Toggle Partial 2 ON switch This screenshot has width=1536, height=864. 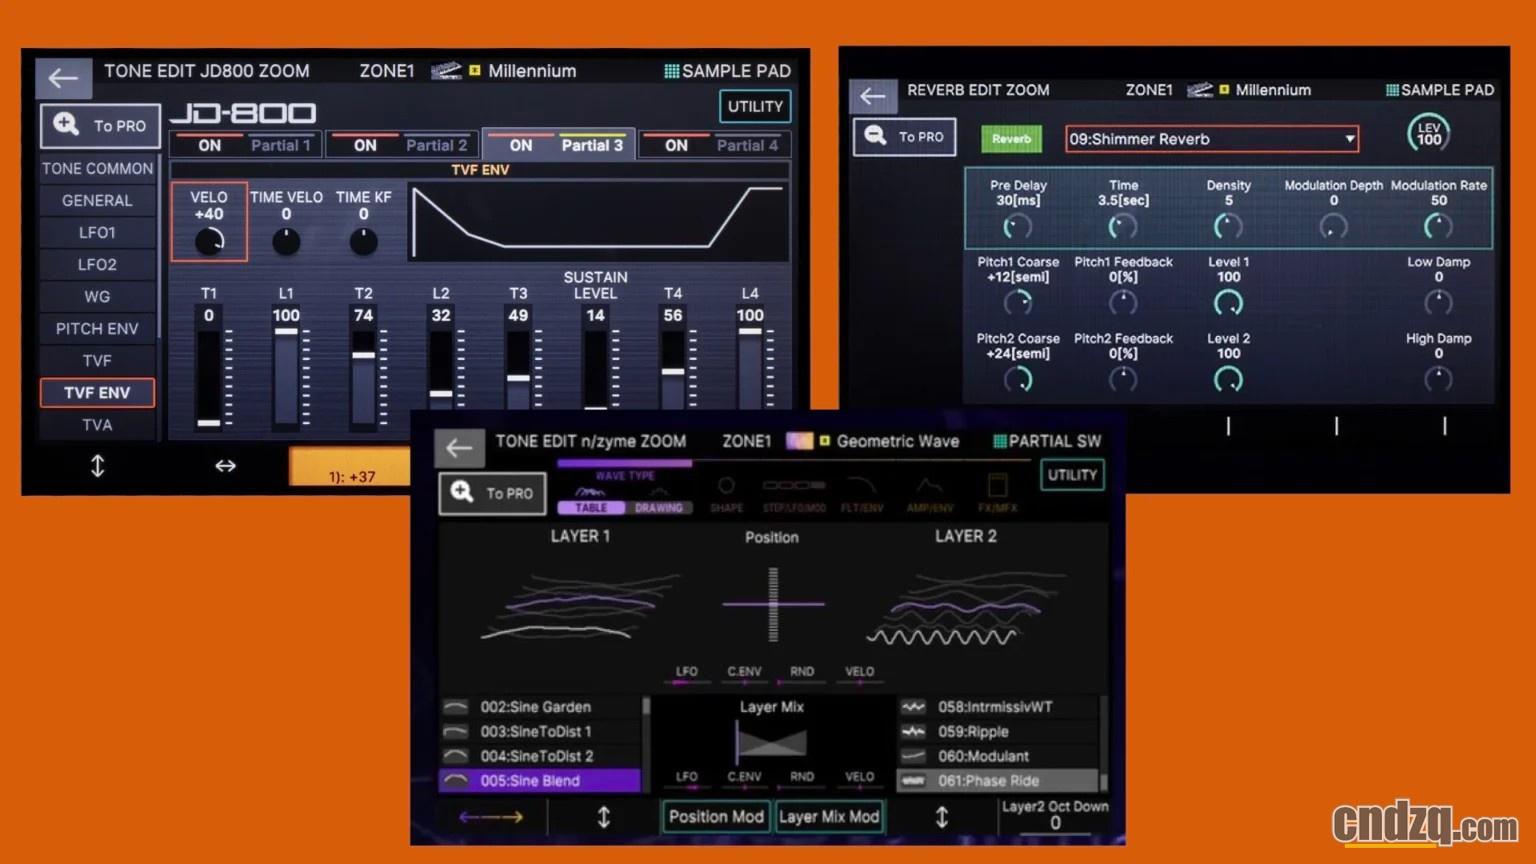pyautogui.click(x=365, y=145)
